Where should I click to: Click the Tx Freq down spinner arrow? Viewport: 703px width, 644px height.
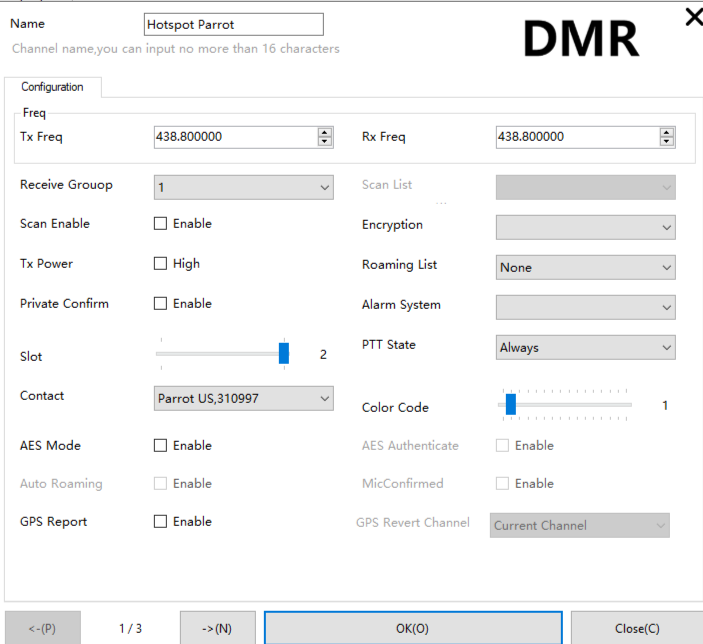(x=325, y=142)
